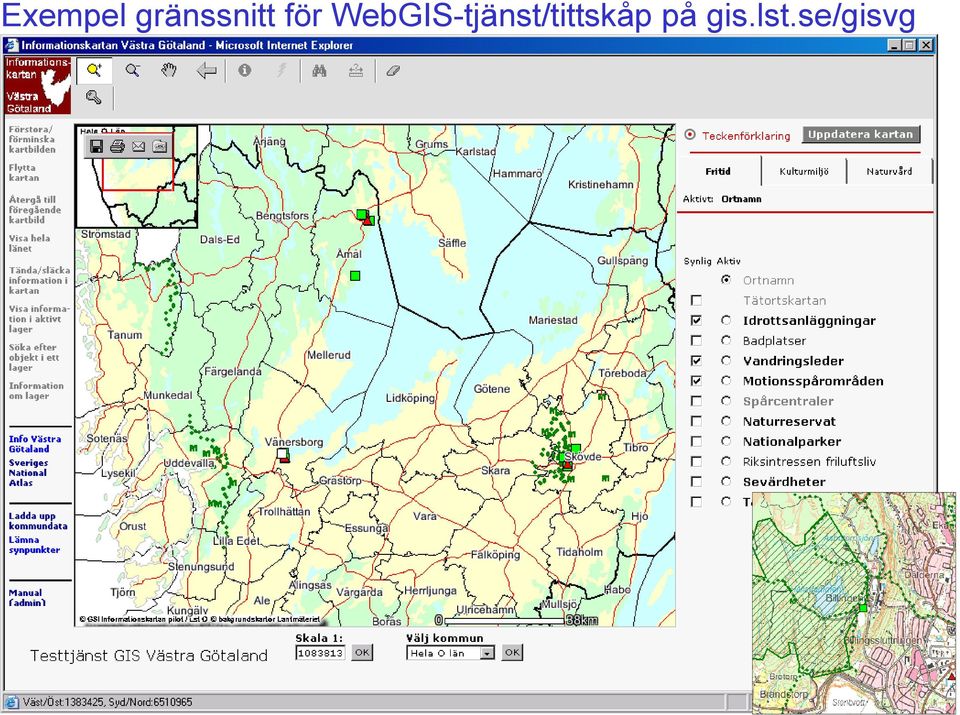
Task: Click the Informationskartan Västra Götaland logo
Action: [38, 85]
